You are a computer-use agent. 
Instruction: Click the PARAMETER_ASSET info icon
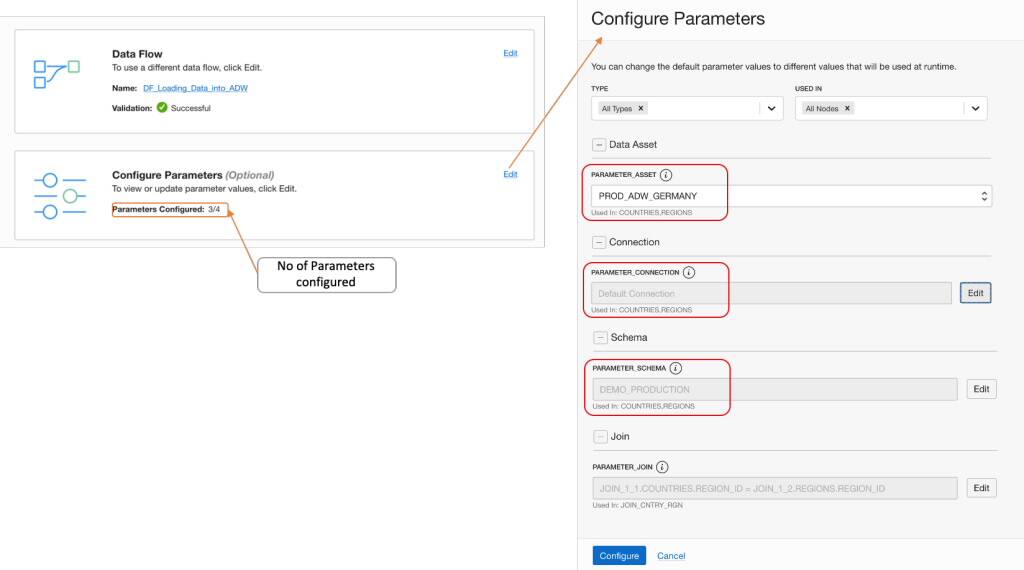click(666, 174)
